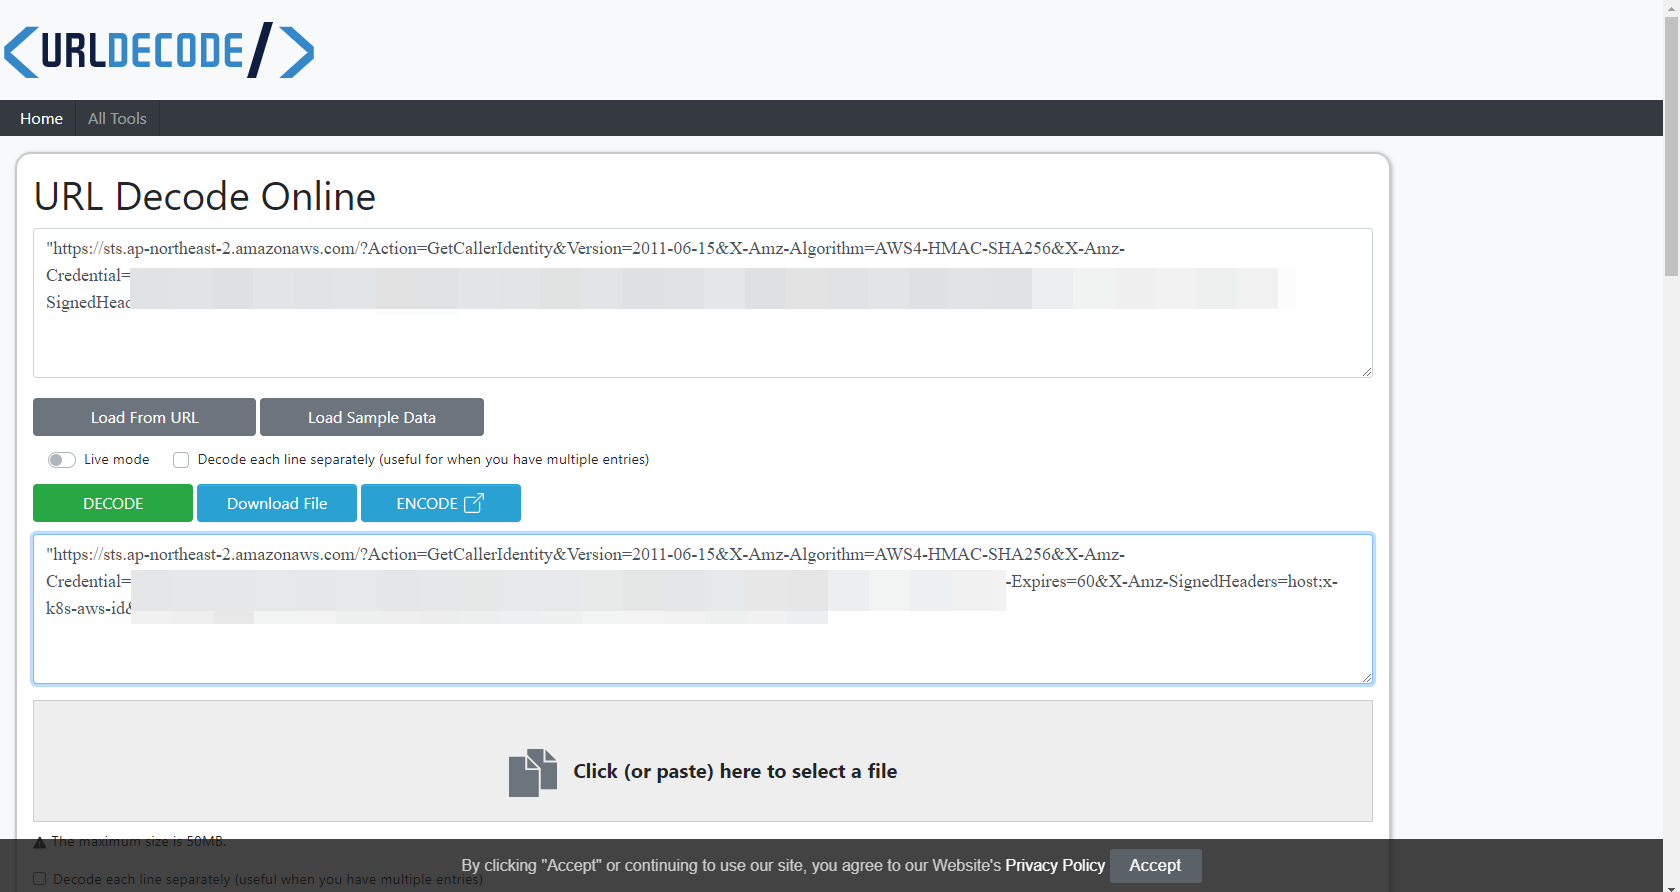Click the 'URL Decode Online' heading
Viewport: 1680px width, 892px height.
[205, 196]
